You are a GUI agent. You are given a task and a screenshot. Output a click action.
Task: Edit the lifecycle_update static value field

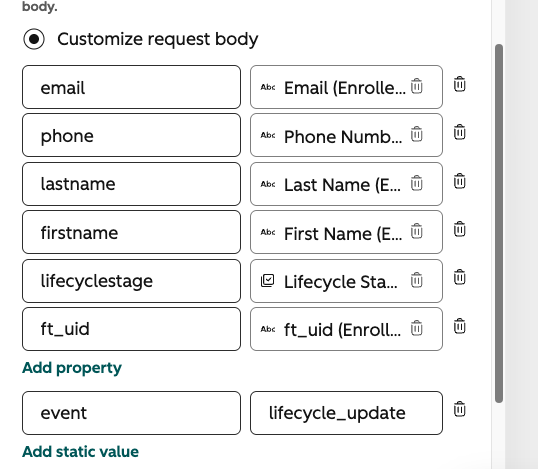pyautogui.click(x=347, y=413)
